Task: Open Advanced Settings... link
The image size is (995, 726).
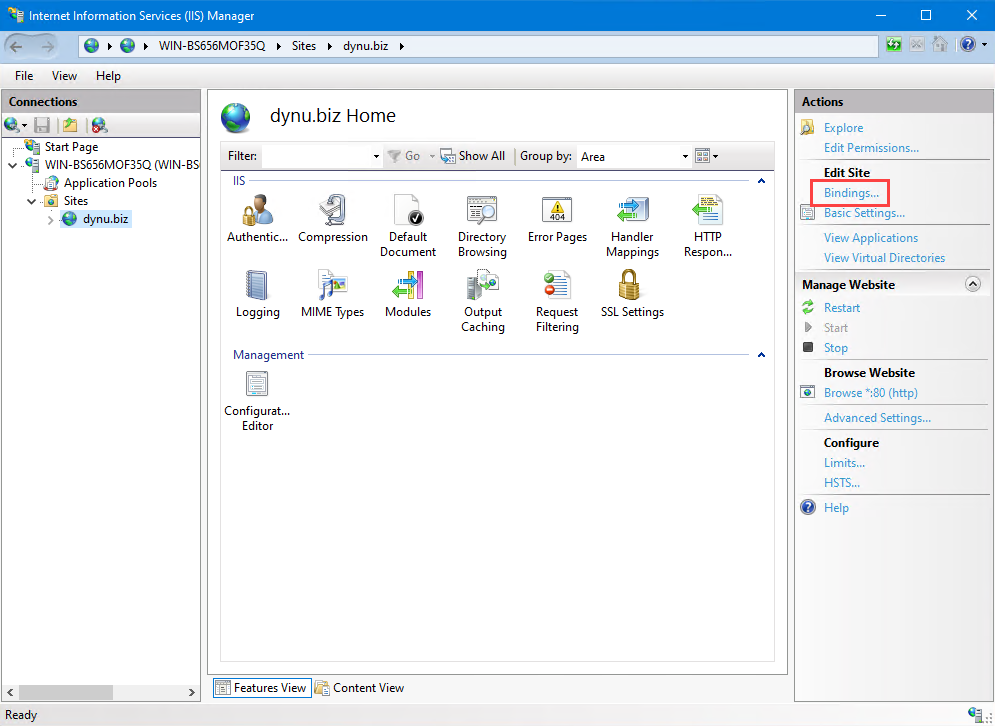Action: (877, 418)
